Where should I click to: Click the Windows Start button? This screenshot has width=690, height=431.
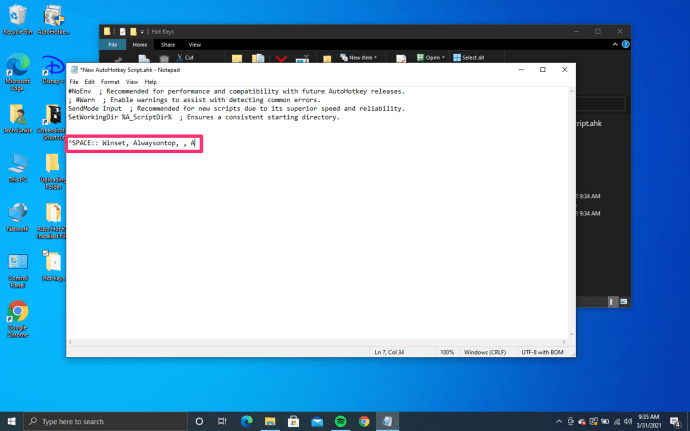(11, 421)
